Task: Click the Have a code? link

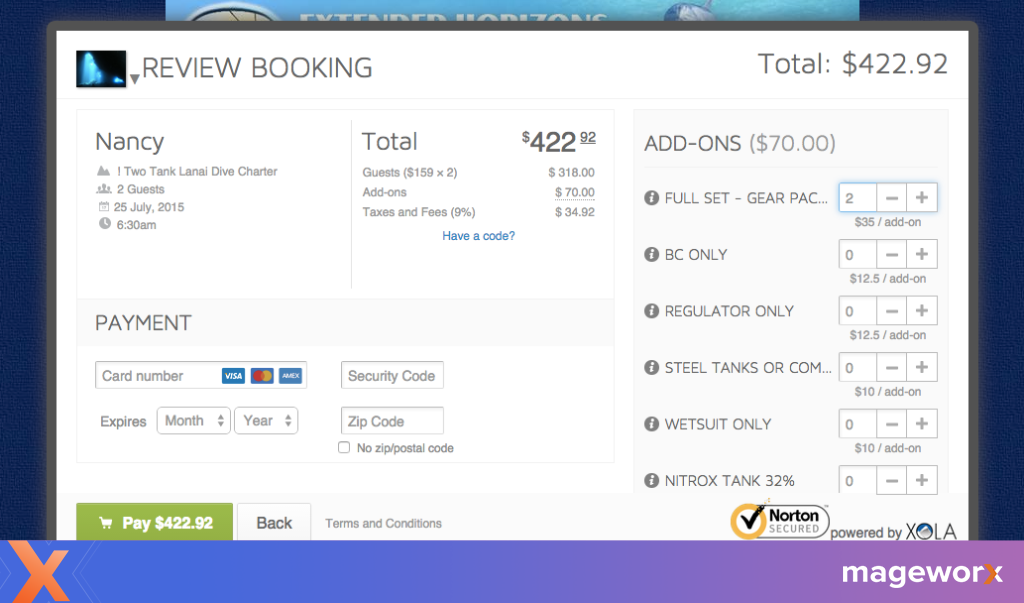Action: [x=479, y=236]
